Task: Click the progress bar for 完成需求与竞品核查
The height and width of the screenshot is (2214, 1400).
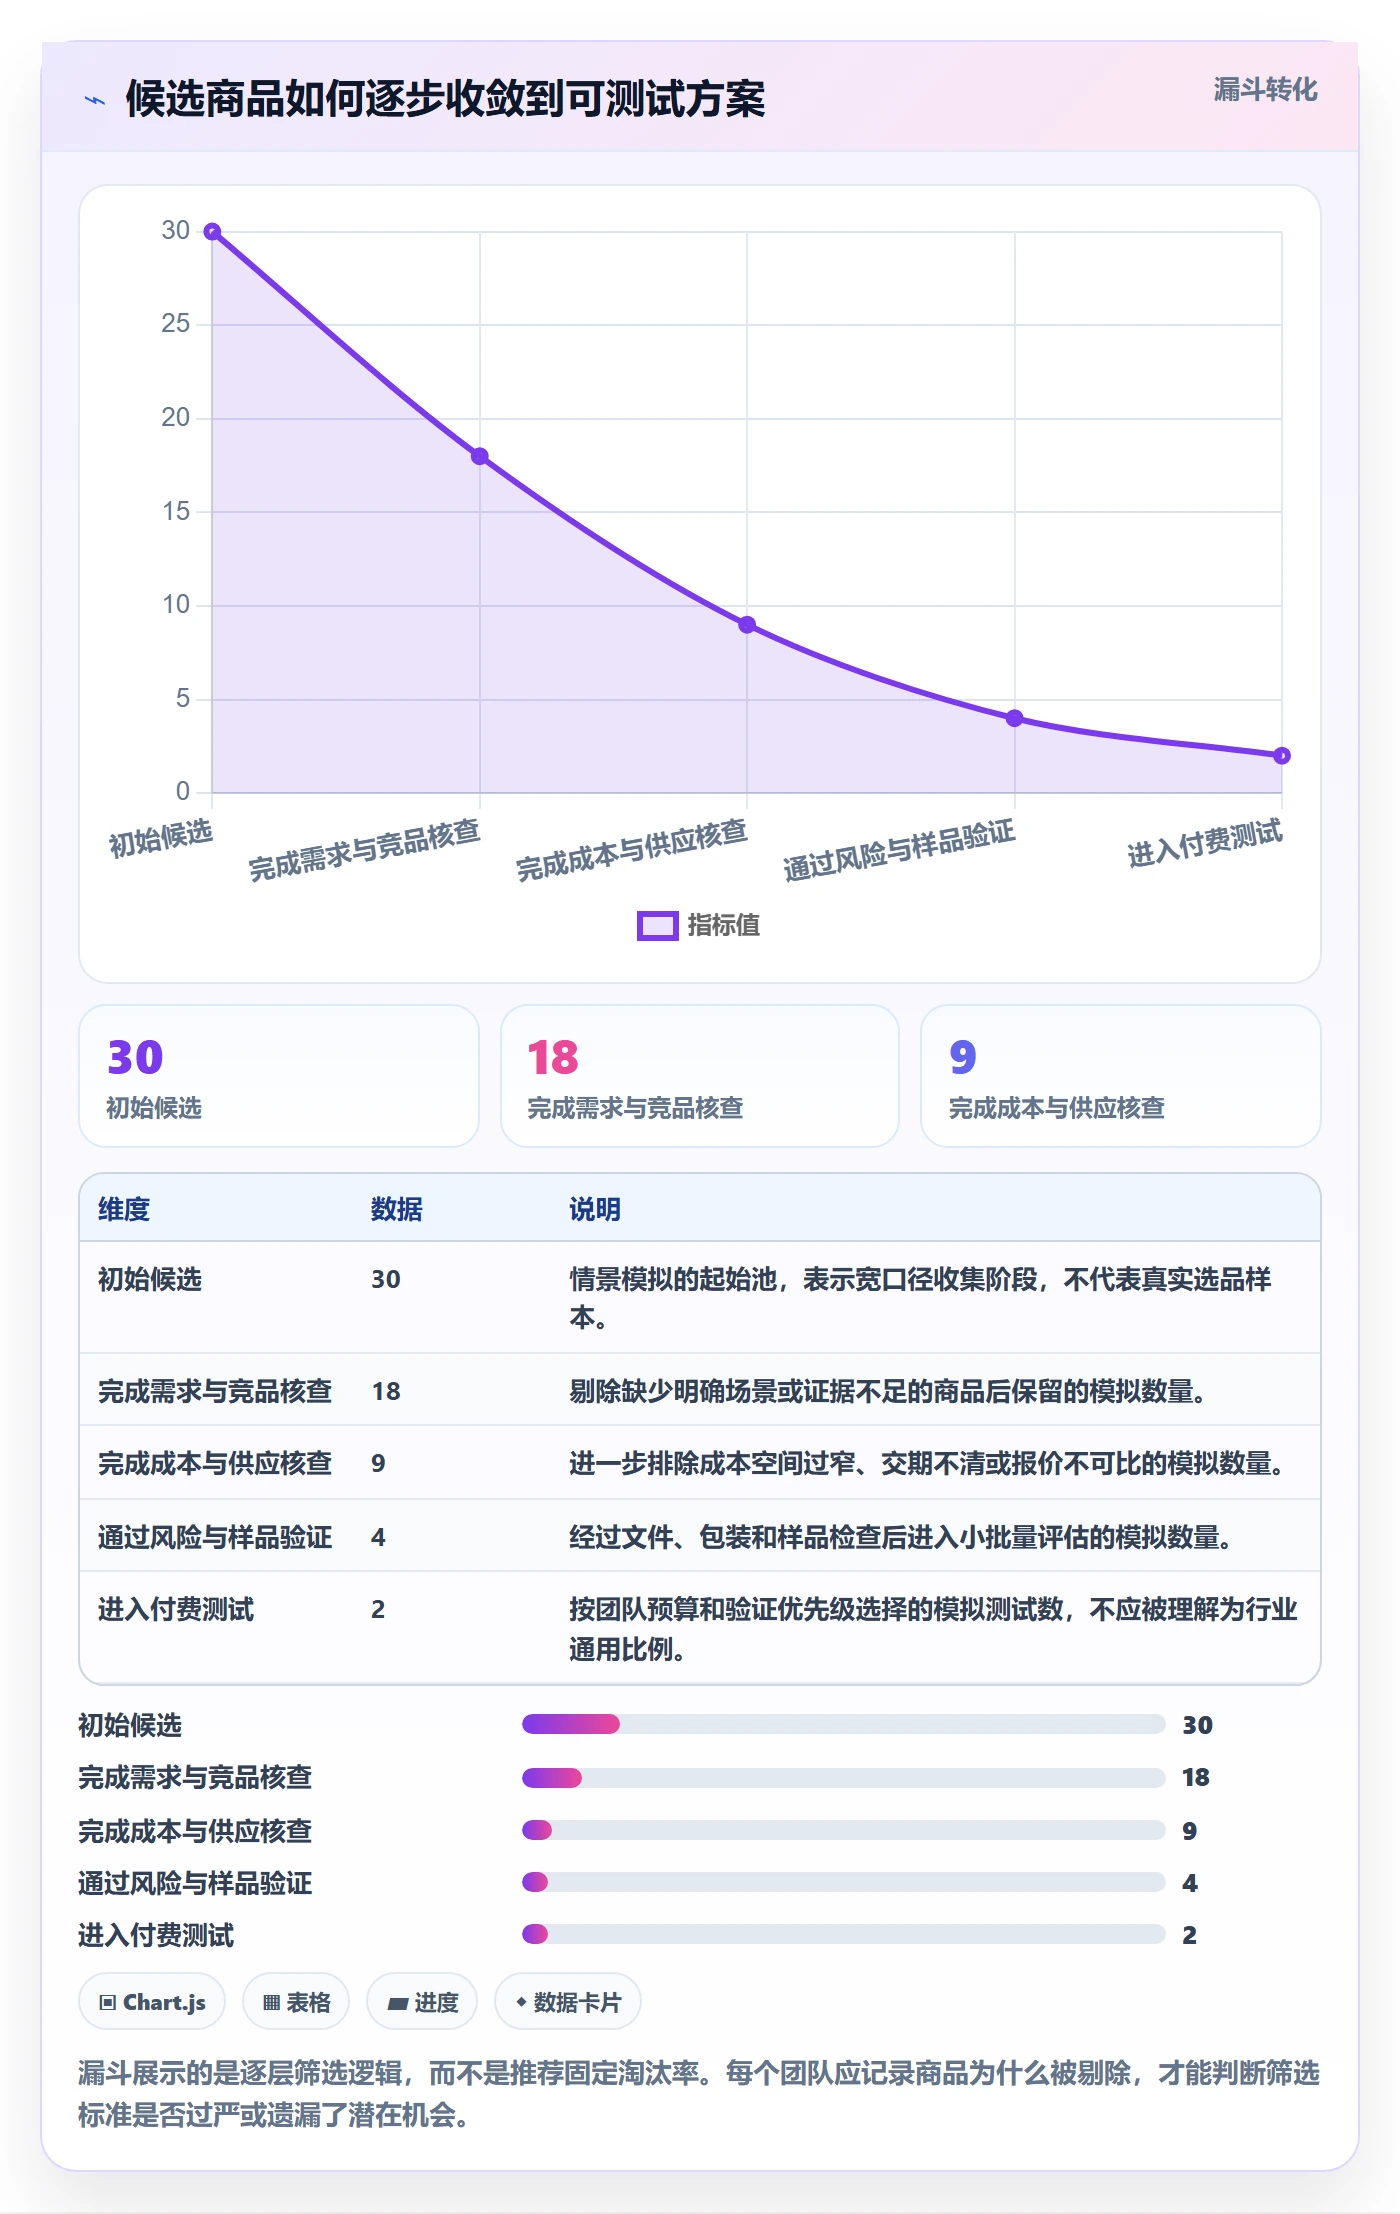Action: tap(844, 1777)
